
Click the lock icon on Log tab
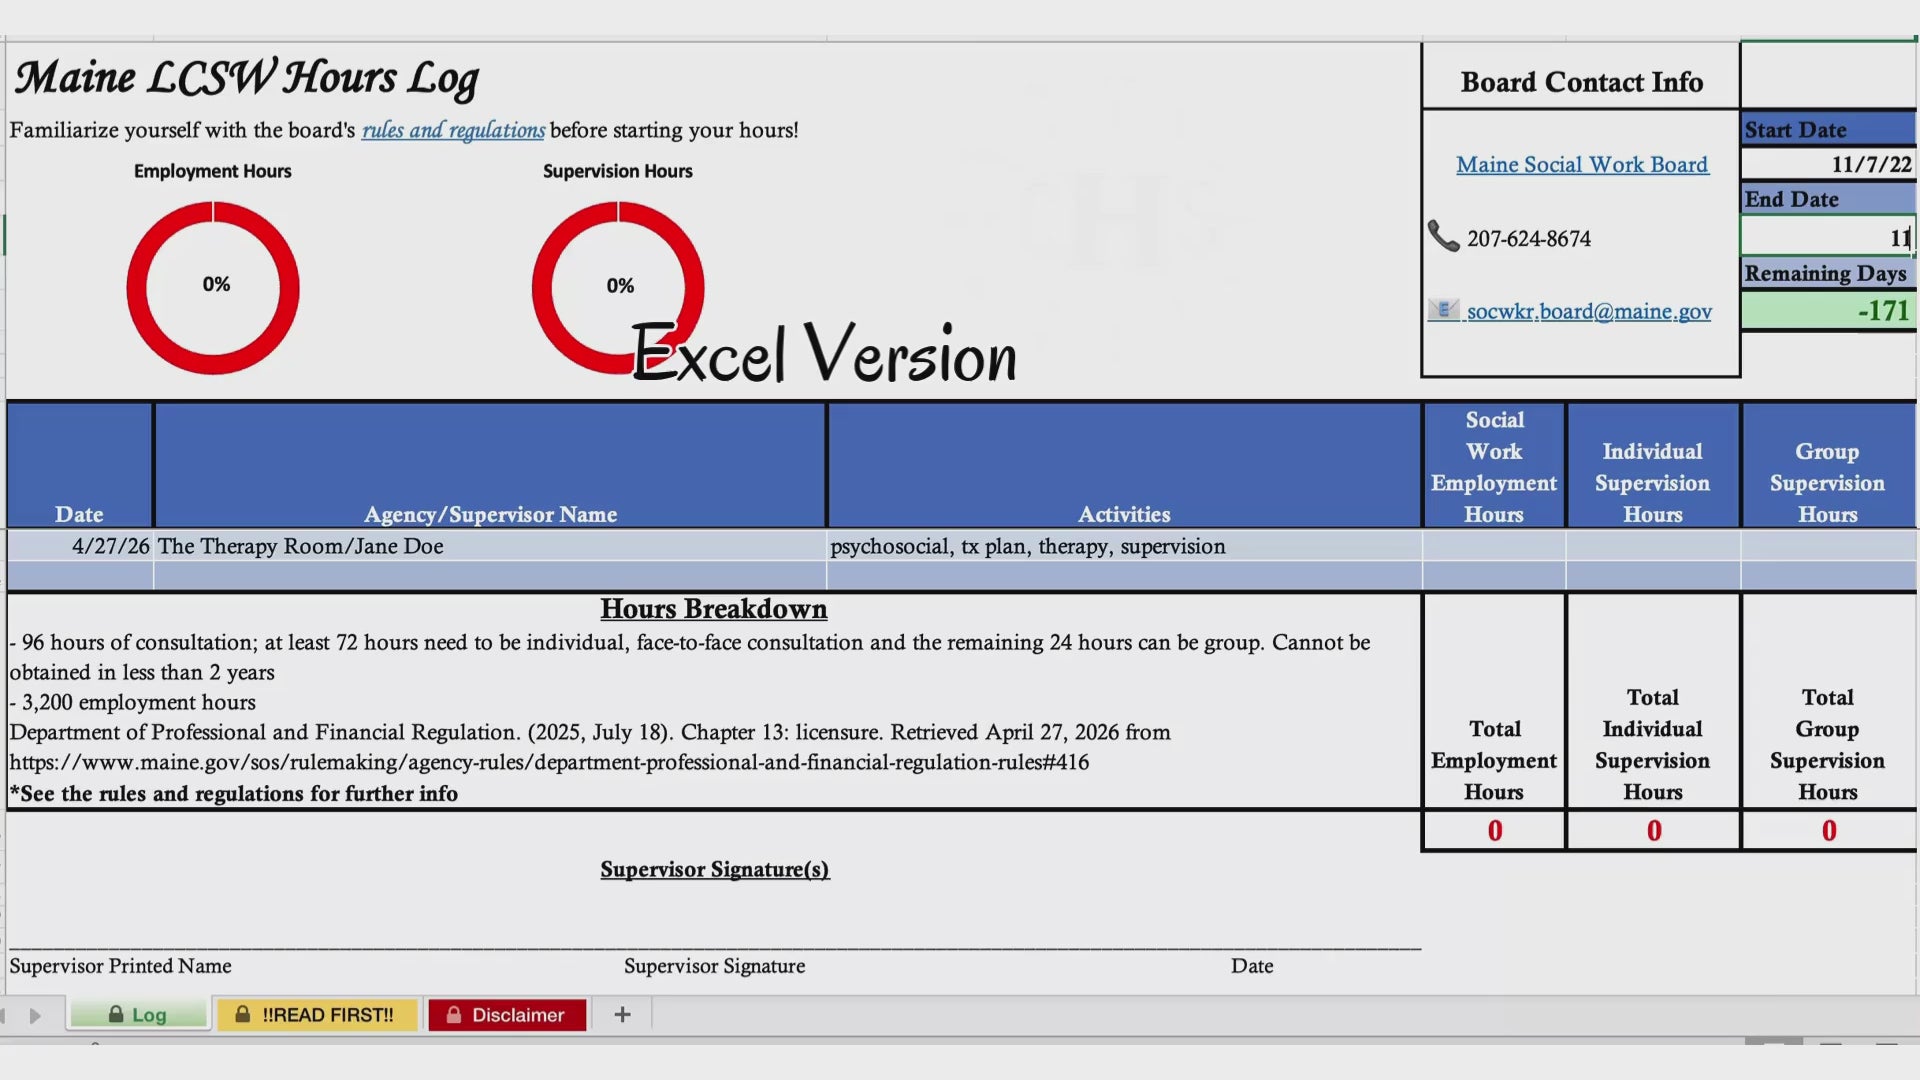[116, 1014]
